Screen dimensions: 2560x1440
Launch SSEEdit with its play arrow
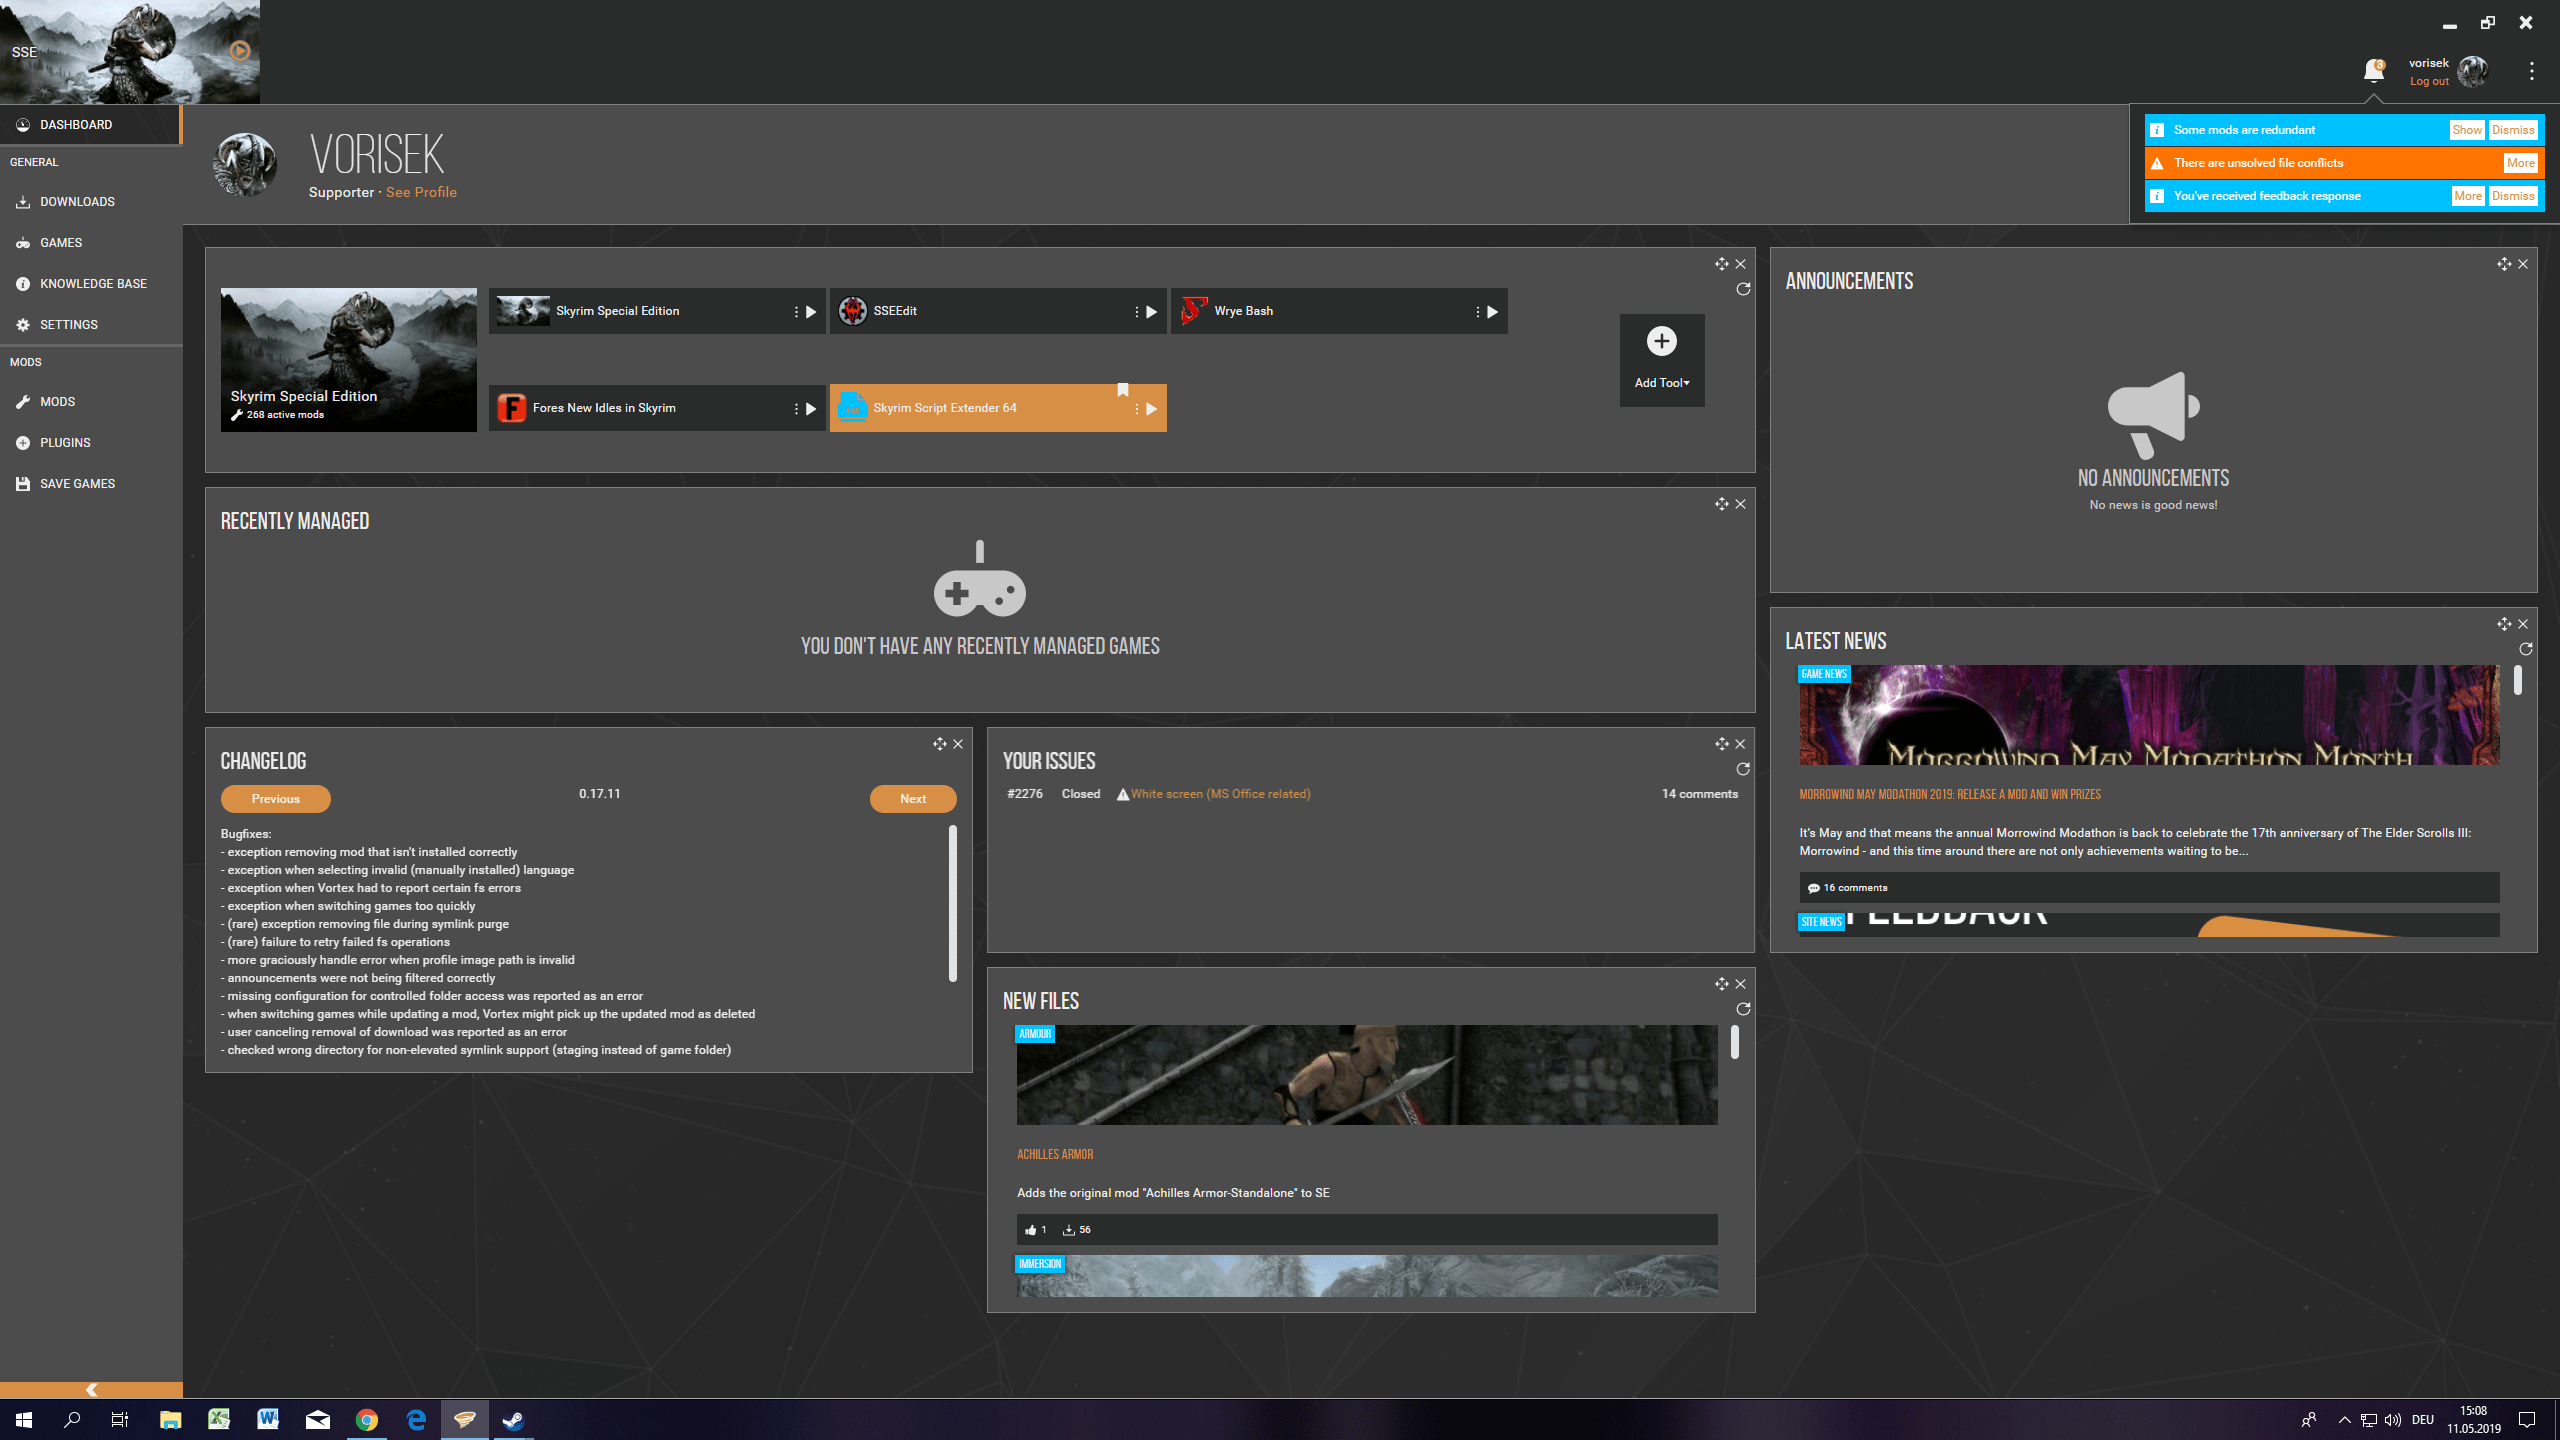tap(1151, 312)
